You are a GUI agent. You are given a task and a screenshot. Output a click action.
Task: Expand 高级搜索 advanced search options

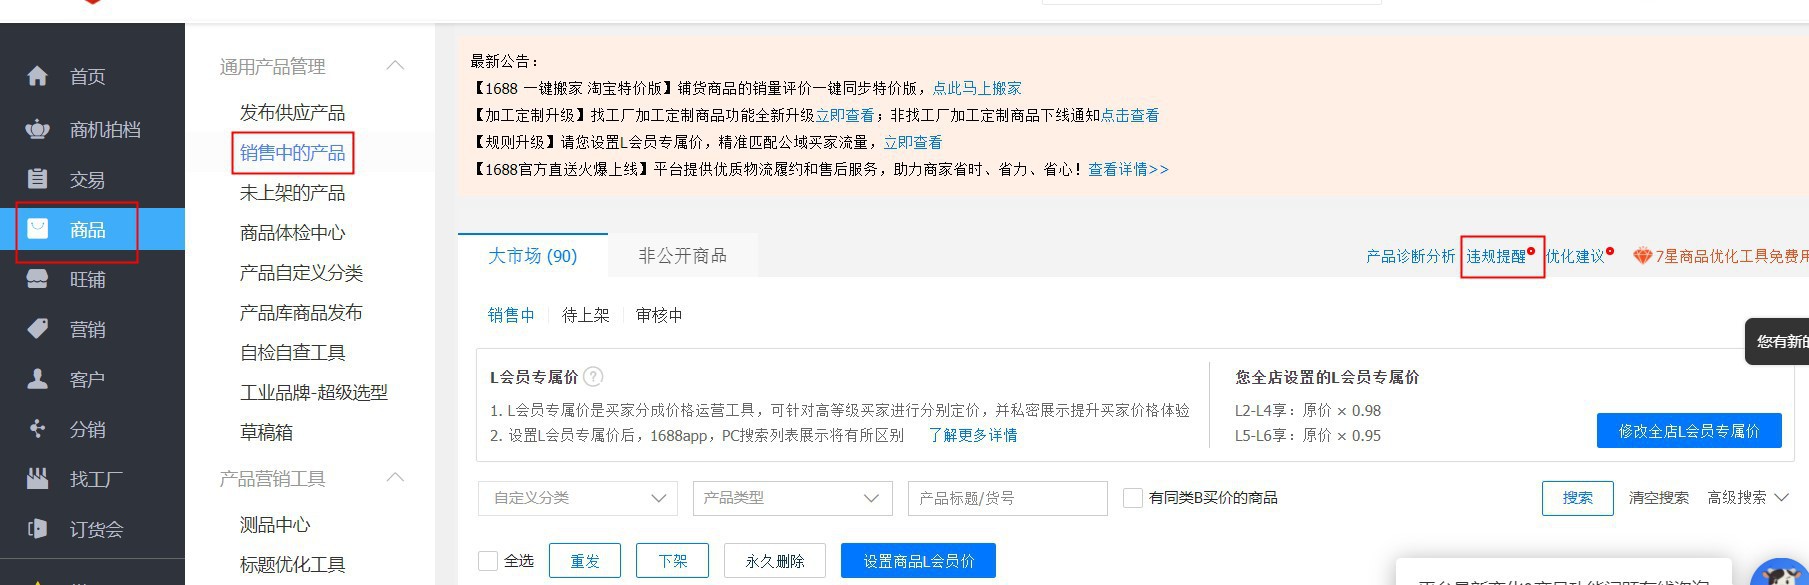click(1747, 498)
